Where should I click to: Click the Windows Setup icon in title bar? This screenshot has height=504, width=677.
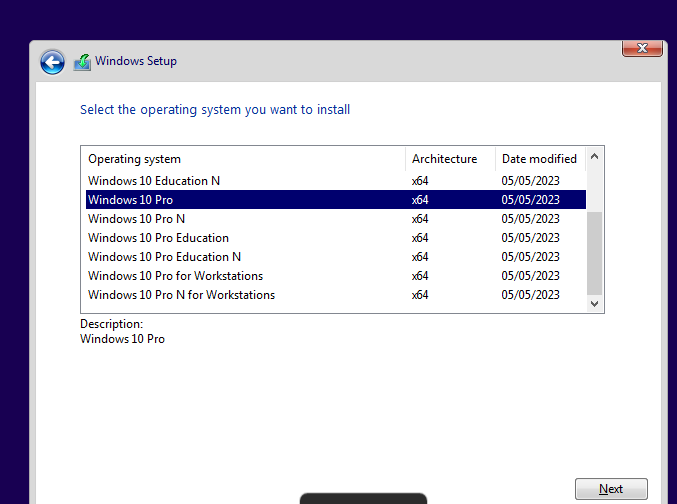pos(82,62)
